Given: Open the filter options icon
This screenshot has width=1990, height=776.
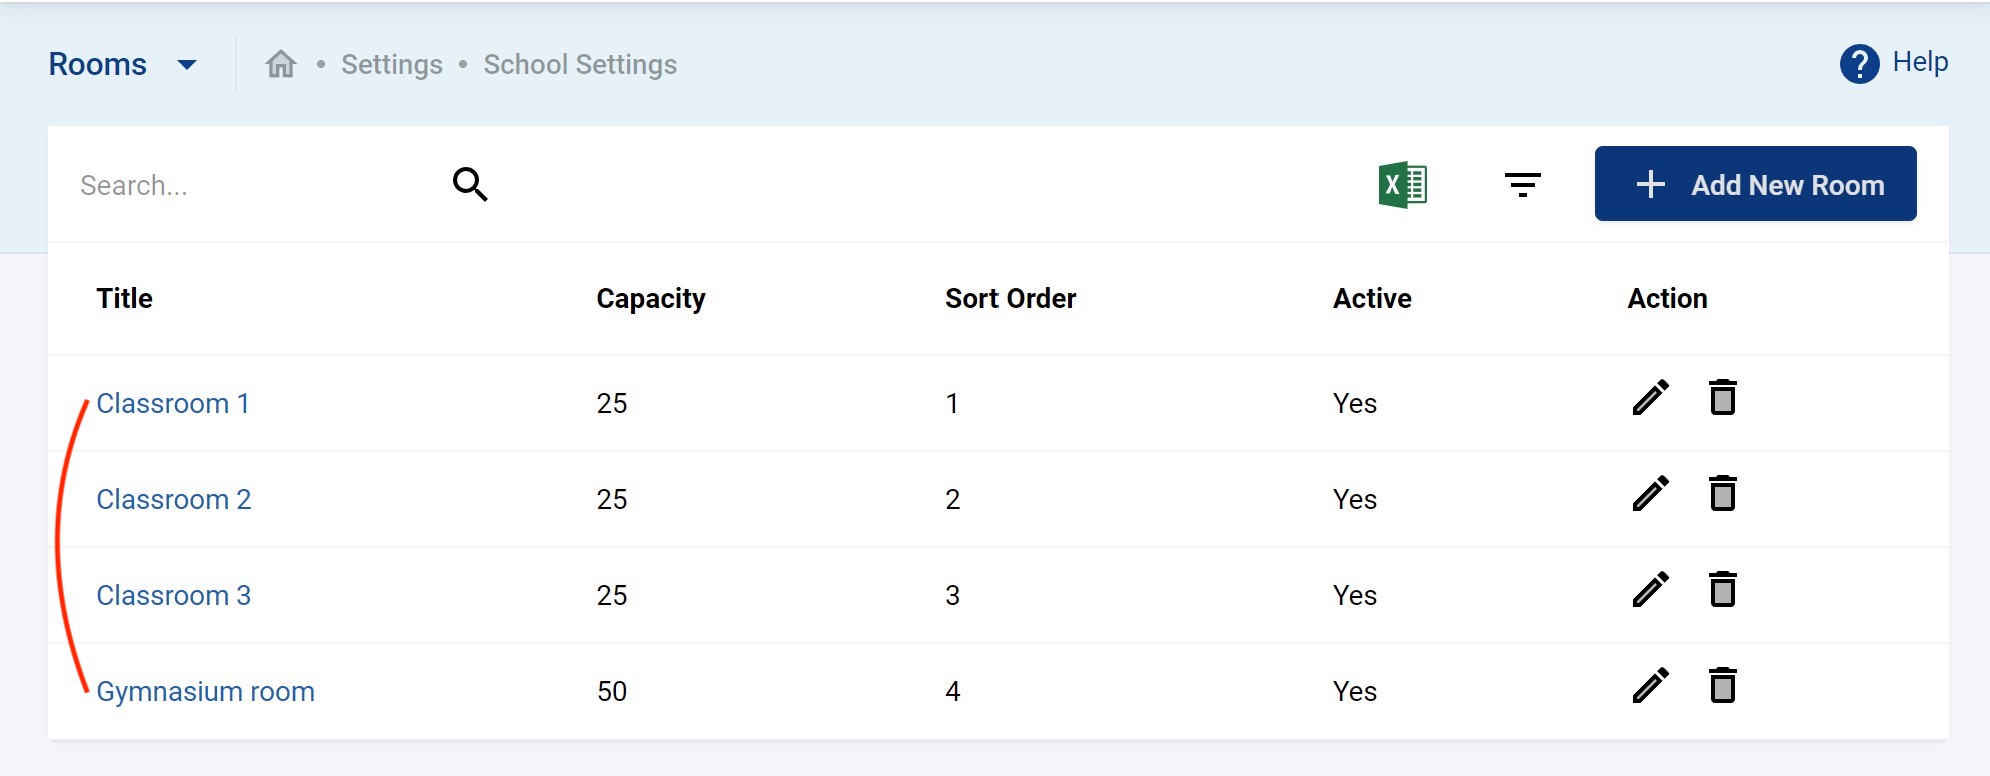Looking at the screenshot, I should coord(1522,185).
